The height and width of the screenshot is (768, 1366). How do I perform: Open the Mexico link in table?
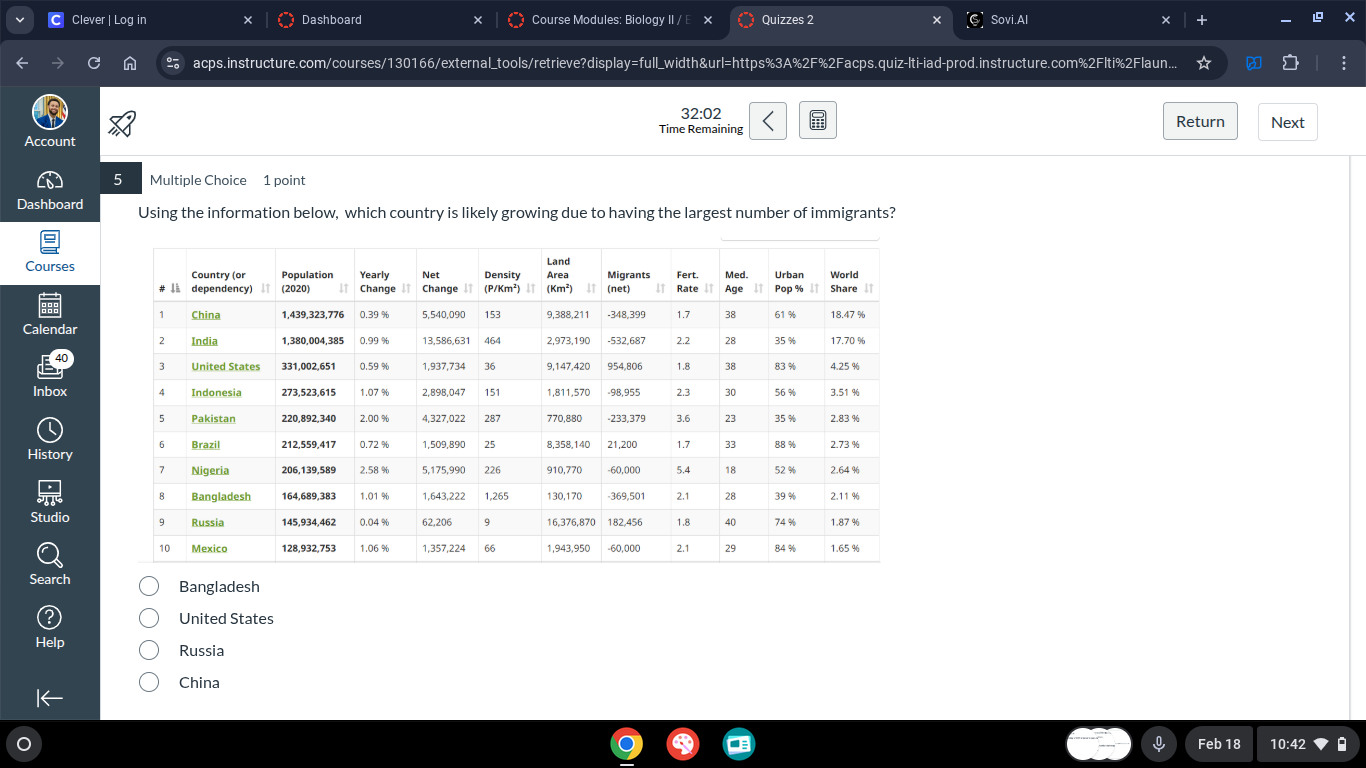[209, 549]
